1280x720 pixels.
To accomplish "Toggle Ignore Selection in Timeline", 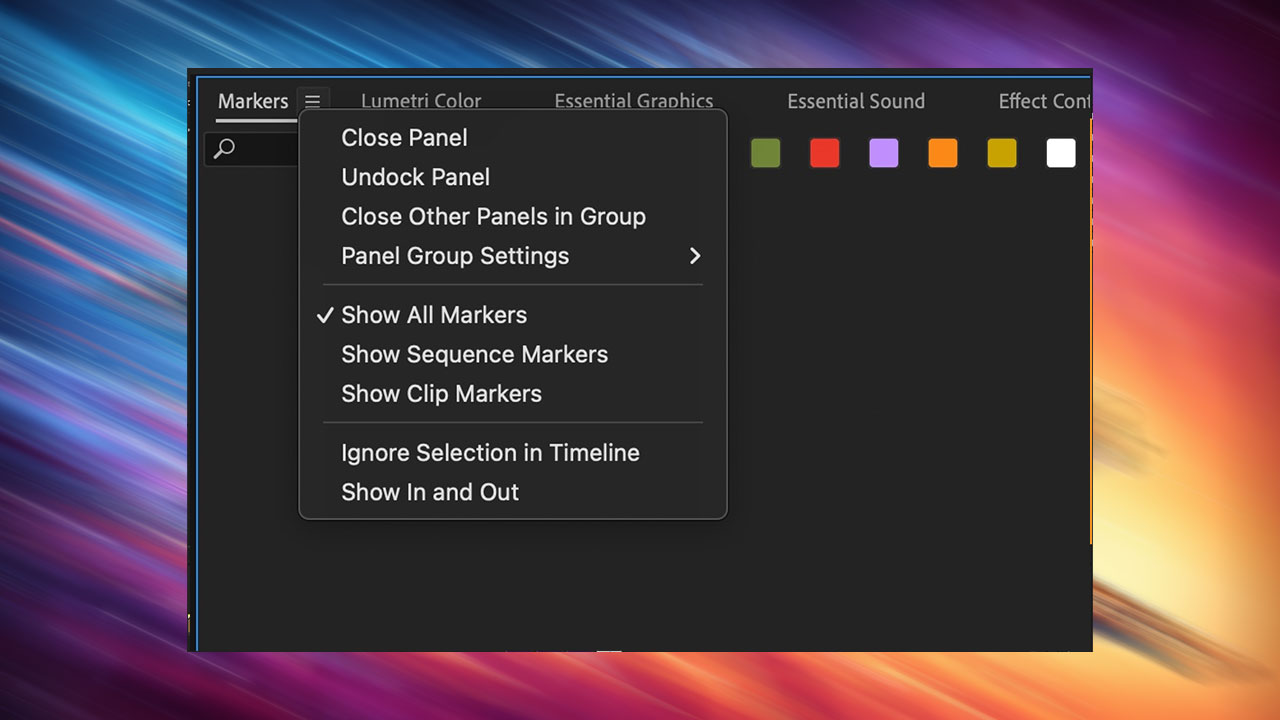I will tap(490, 452).
